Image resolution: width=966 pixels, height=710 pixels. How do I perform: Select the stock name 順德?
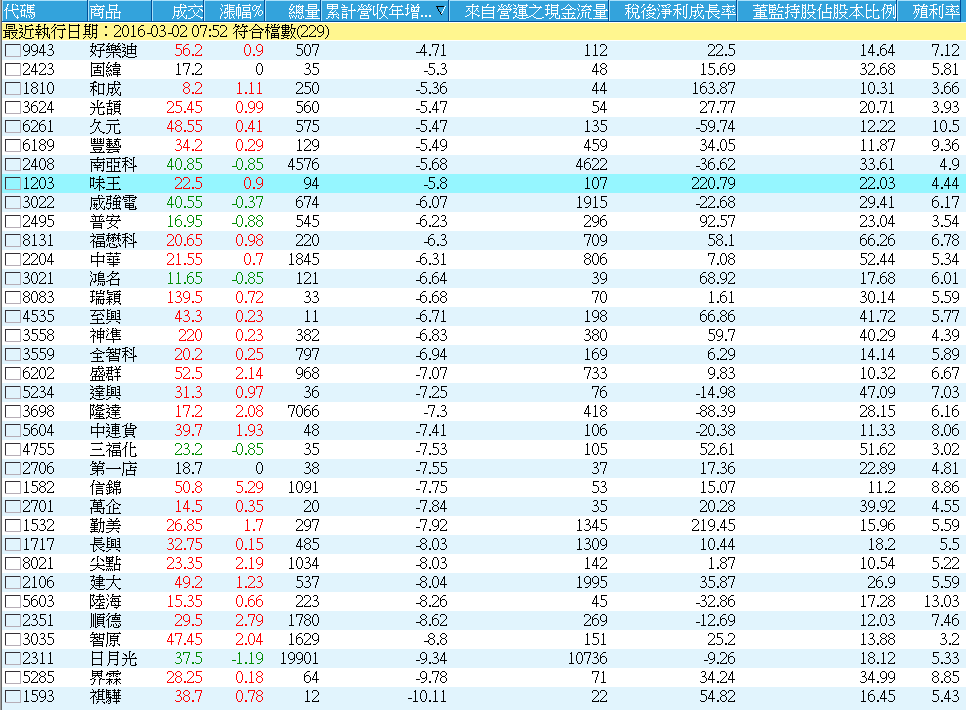coord(105,621)
